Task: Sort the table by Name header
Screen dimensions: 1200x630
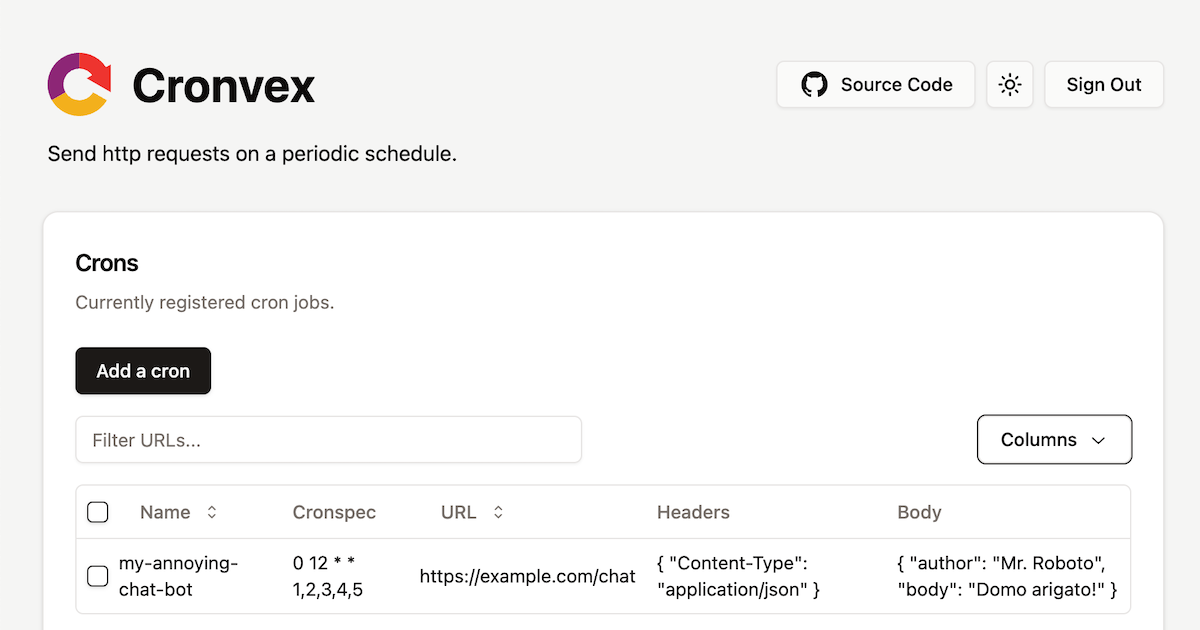Action: (x=166, y=512)
